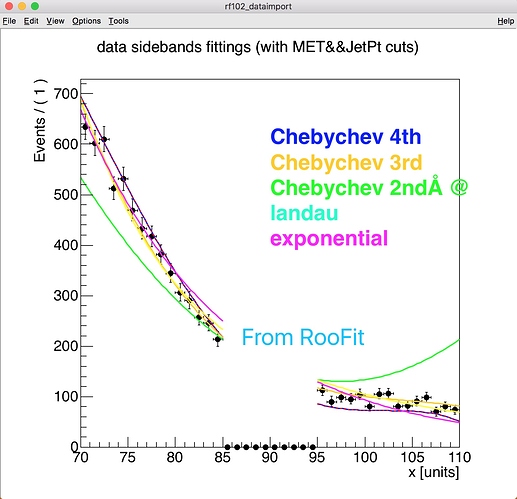Click the green zoom window button

point(34,6)
